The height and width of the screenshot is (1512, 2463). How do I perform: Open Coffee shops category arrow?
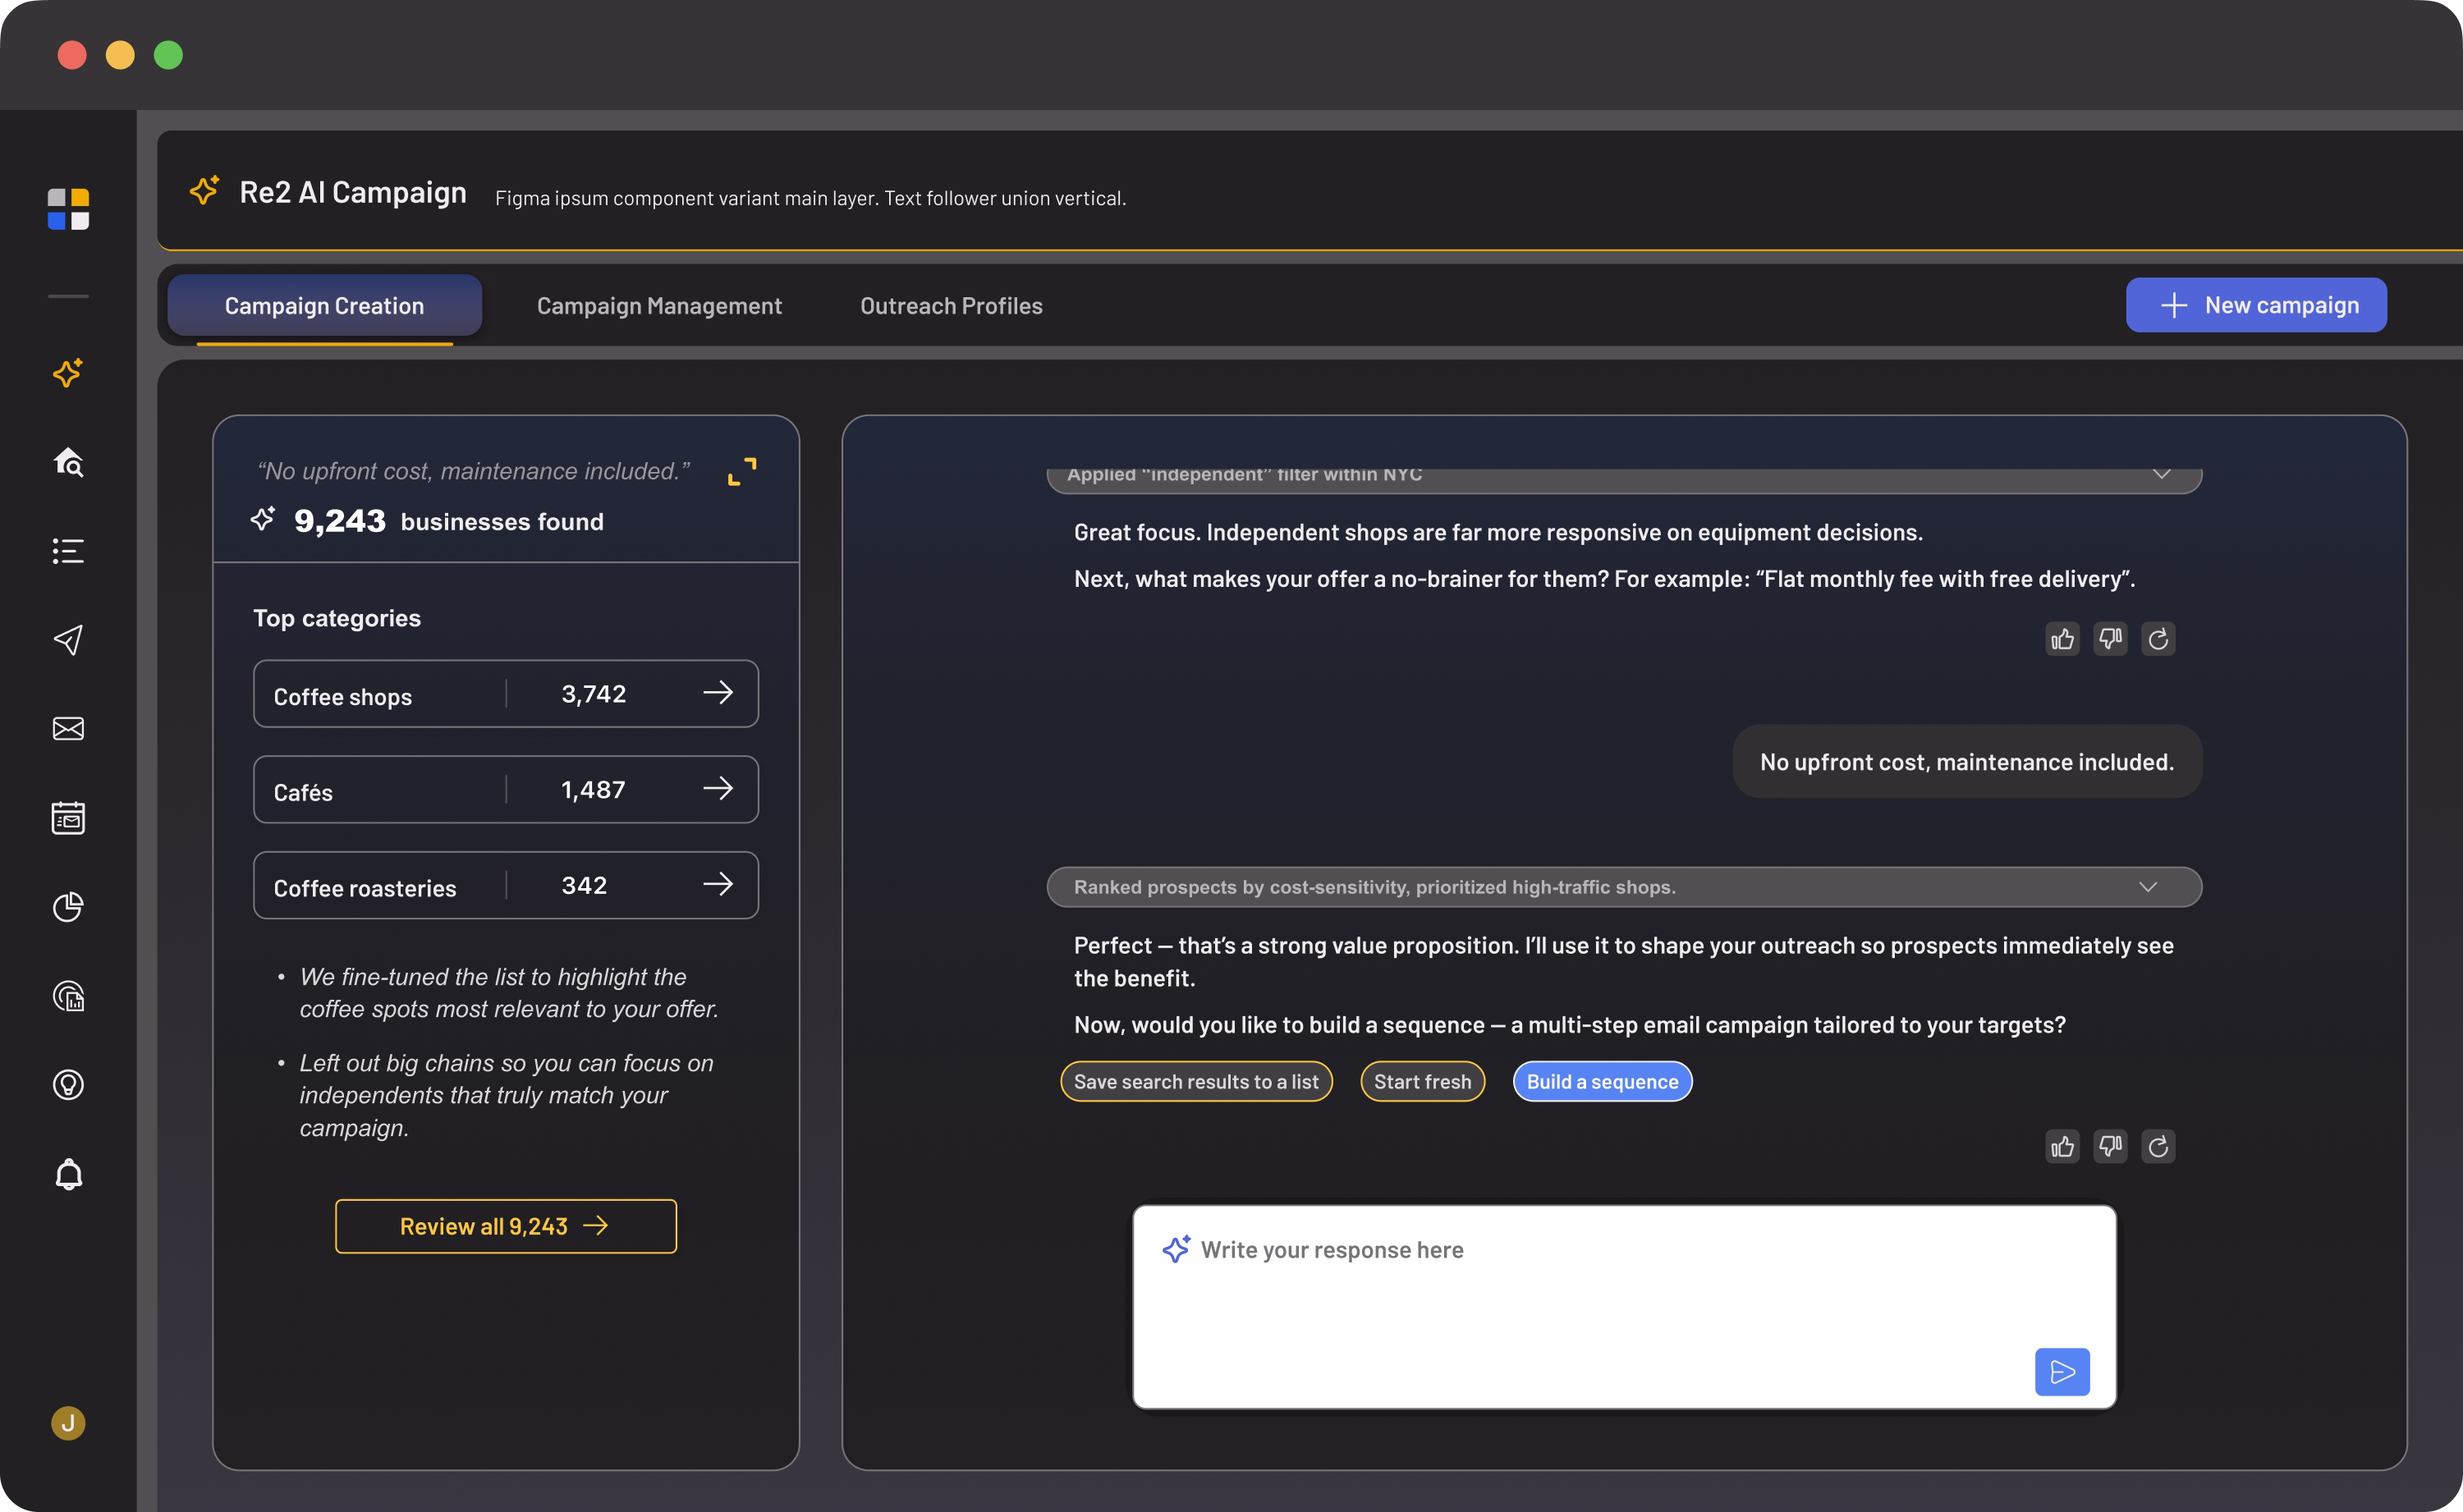tap(718, 693)
